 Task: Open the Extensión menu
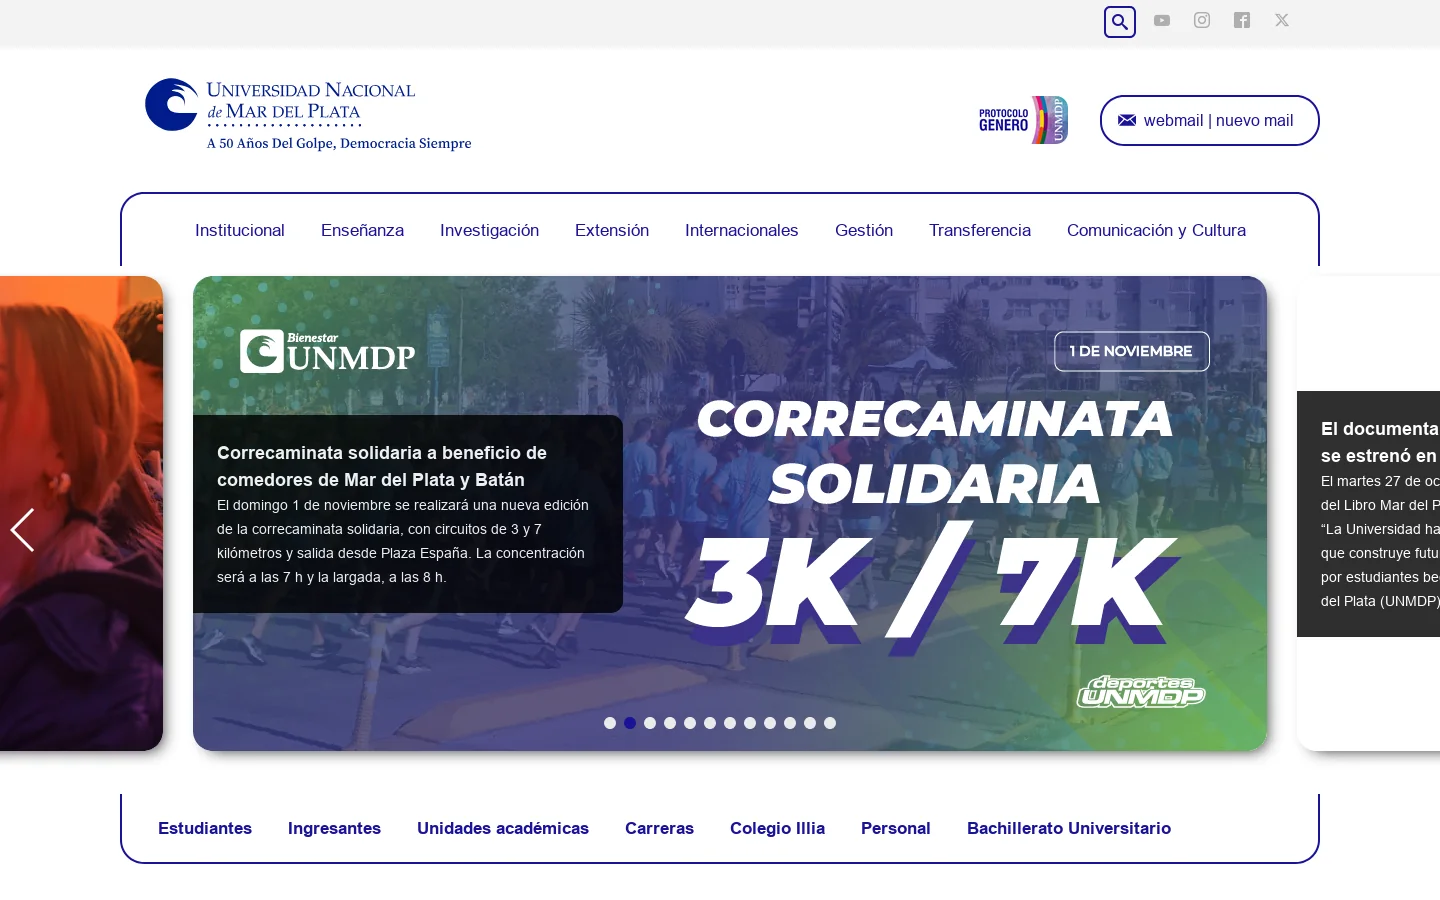click(x=612, y=230)
